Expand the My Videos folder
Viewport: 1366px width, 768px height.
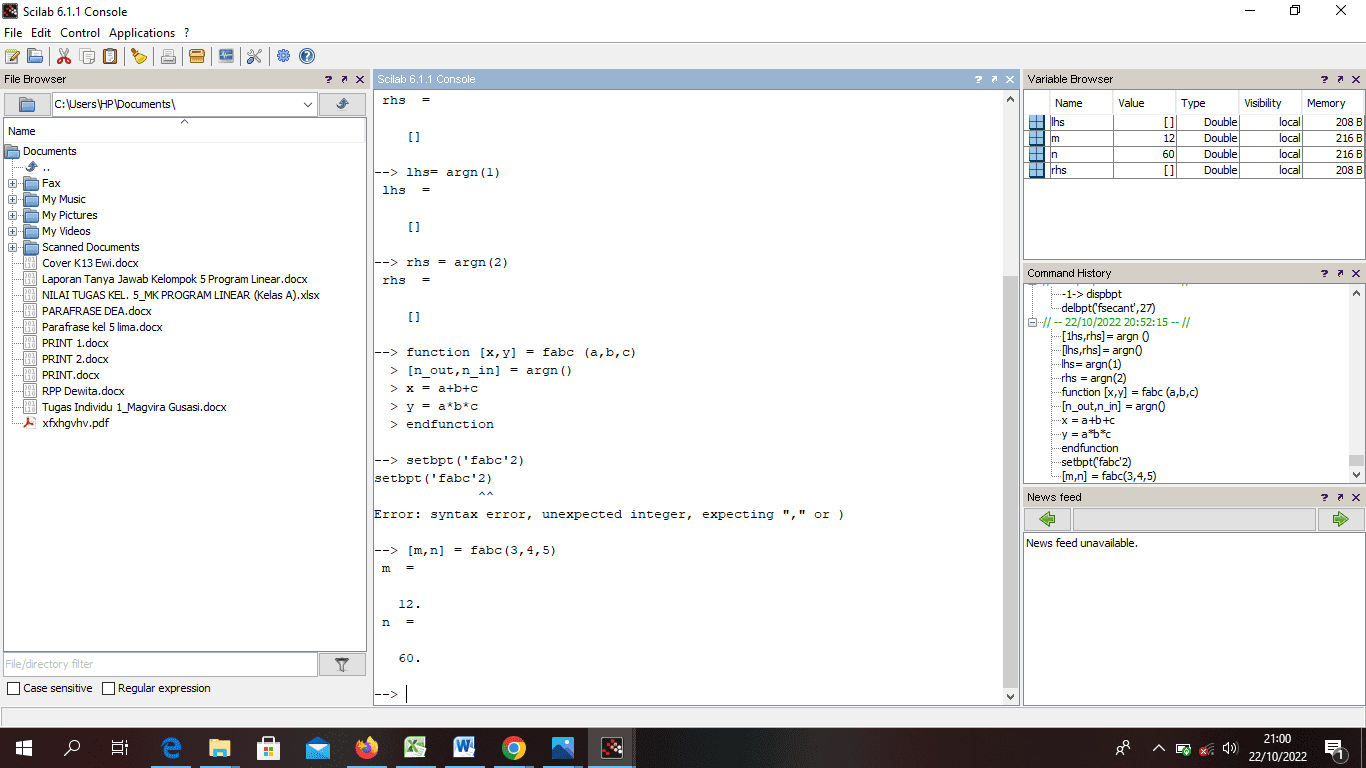click(x=12, y=231)
